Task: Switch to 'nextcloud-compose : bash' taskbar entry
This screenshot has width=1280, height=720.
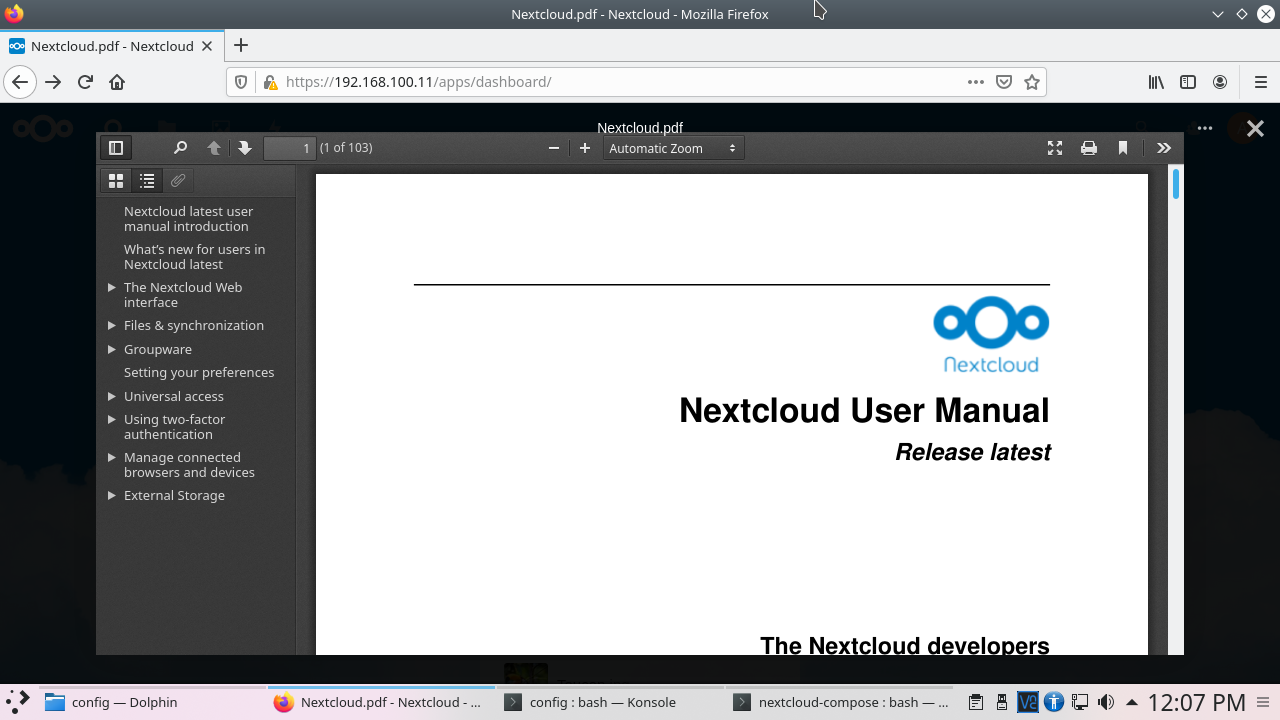Action: click(x=839, y=702)
